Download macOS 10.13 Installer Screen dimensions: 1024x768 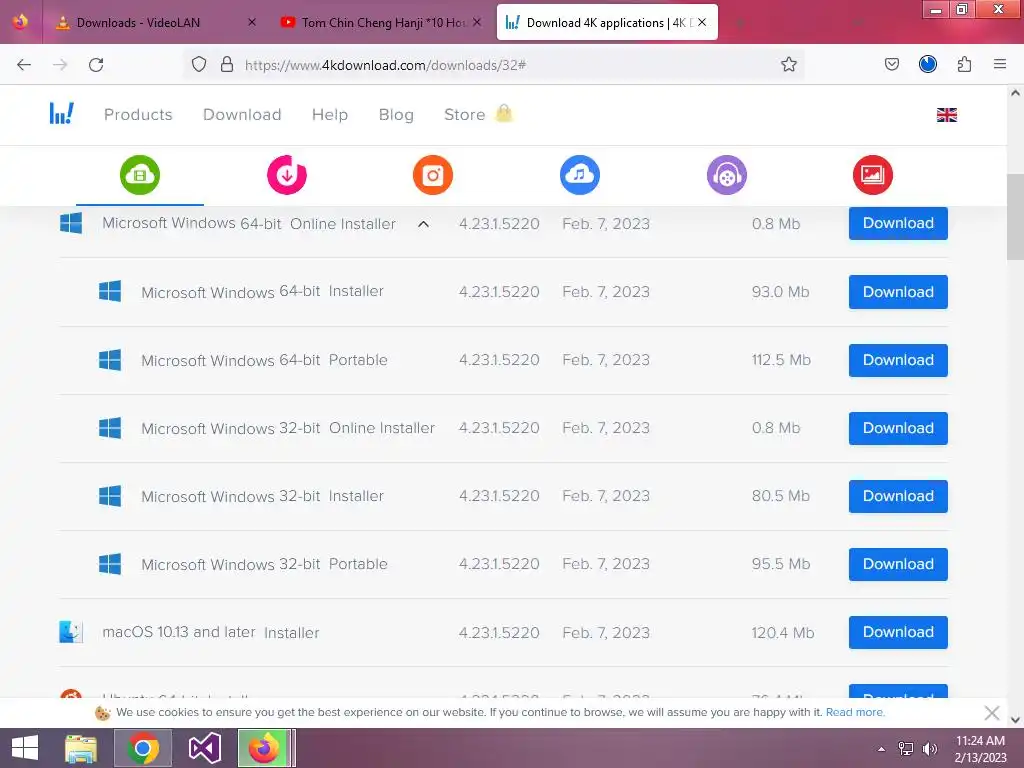898,632
